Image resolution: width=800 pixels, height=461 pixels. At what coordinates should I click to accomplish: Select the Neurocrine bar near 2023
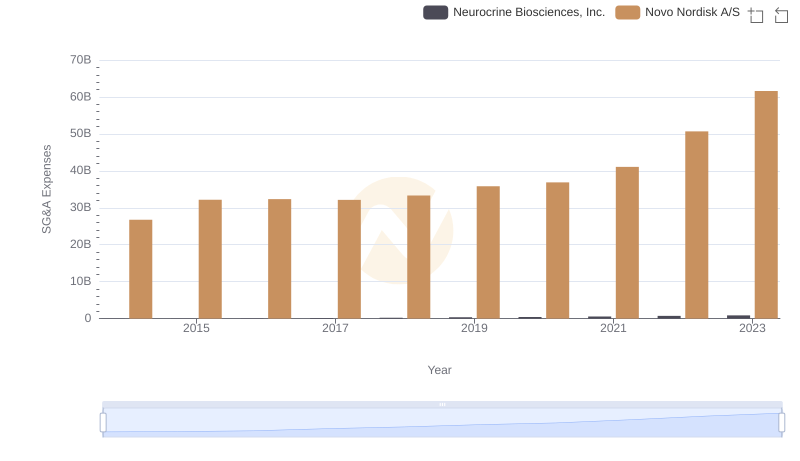(739, 317)
